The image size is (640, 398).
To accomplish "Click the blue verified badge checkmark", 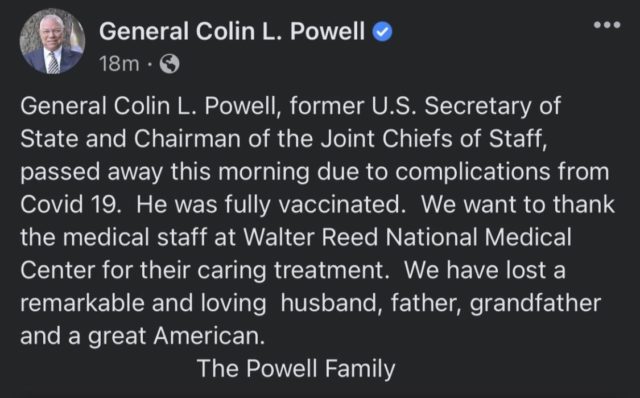I will click(x=382, y=32).
